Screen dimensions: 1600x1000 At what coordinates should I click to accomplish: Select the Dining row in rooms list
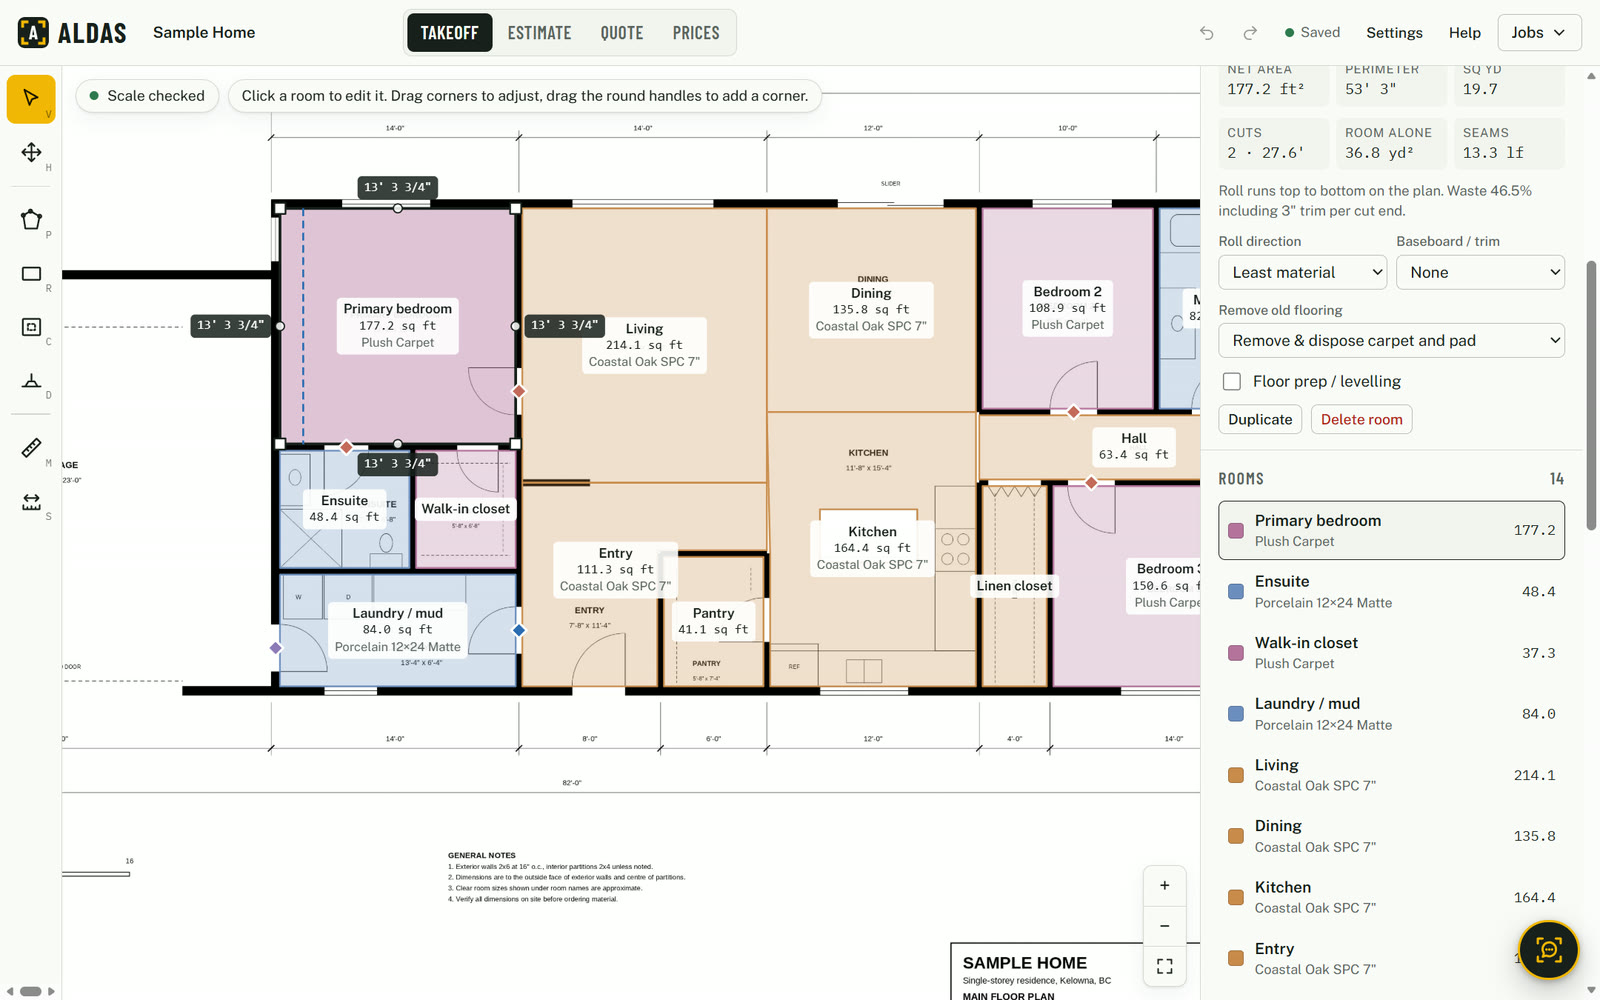pos(1391,836)
